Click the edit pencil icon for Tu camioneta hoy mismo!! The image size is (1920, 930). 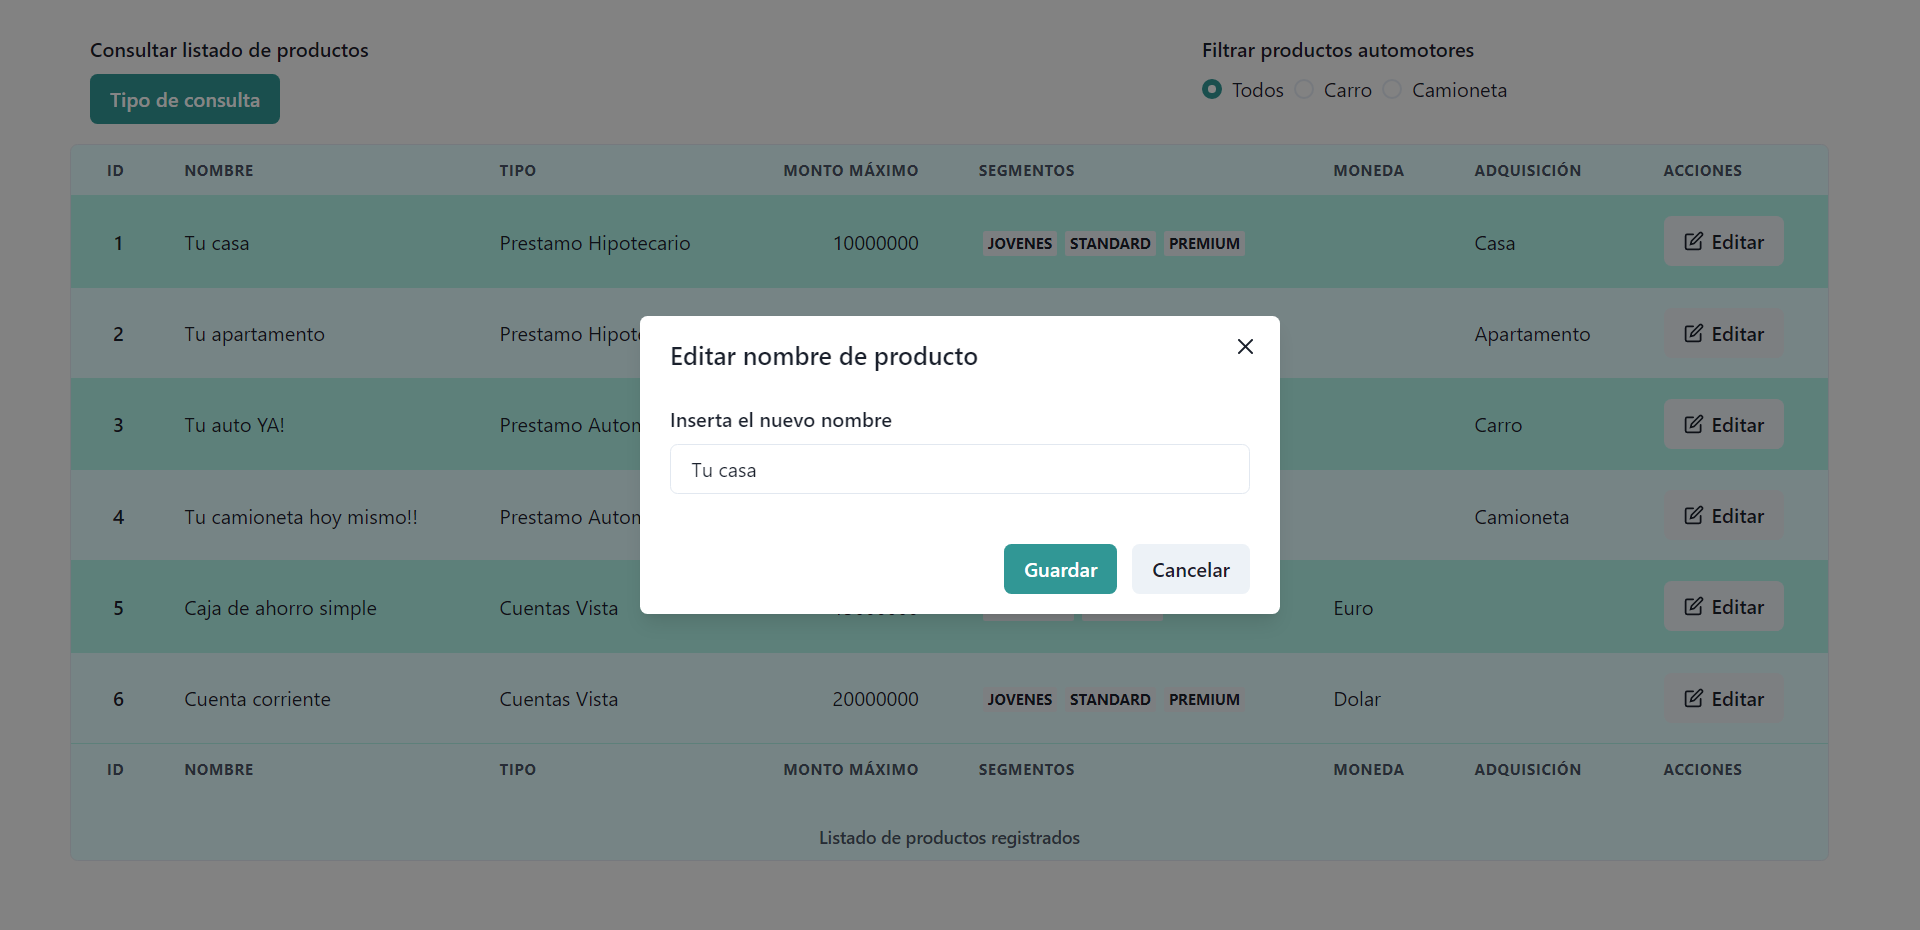[1693, 516]
